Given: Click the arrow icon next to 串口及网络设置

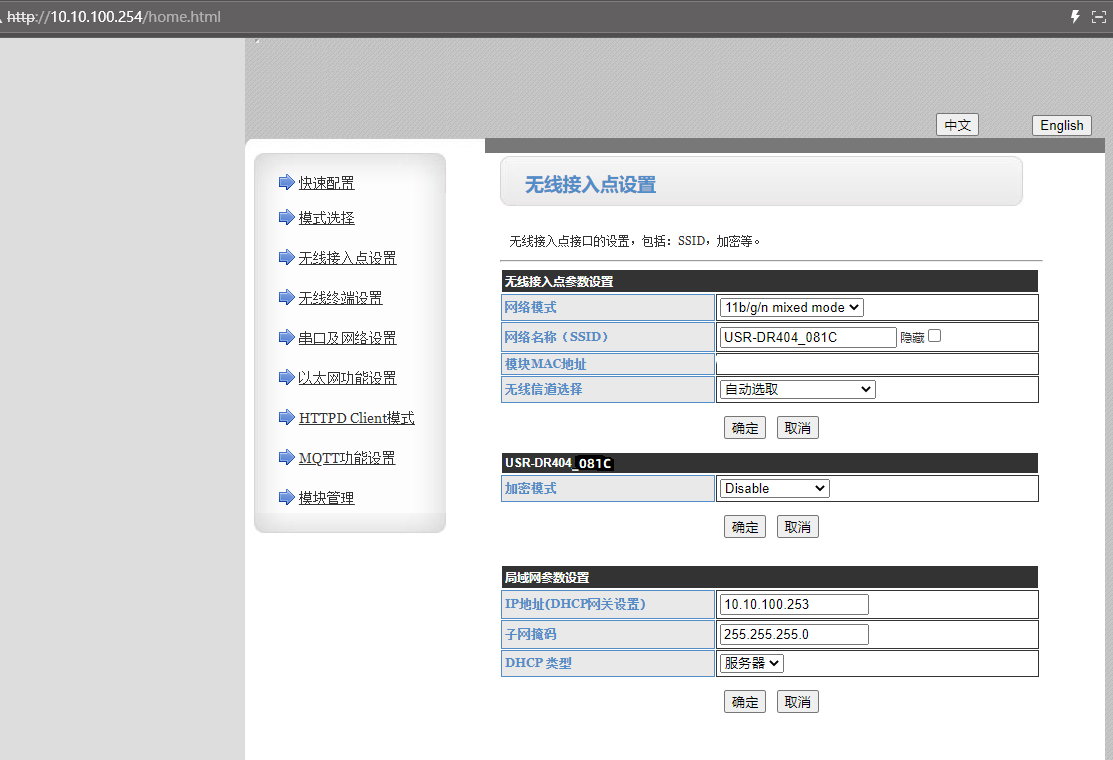Looking at the screenshot, I should 286,337.
